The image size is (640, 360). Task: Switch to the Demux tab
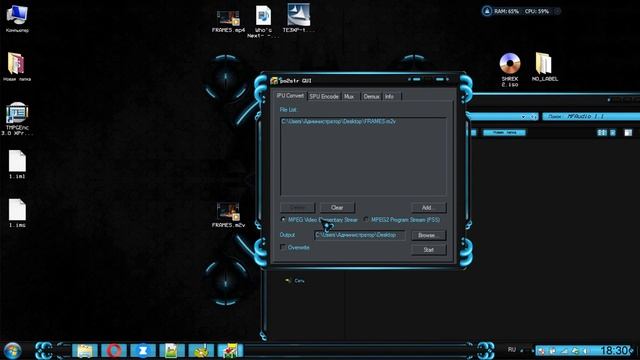(x=371, y=96)
